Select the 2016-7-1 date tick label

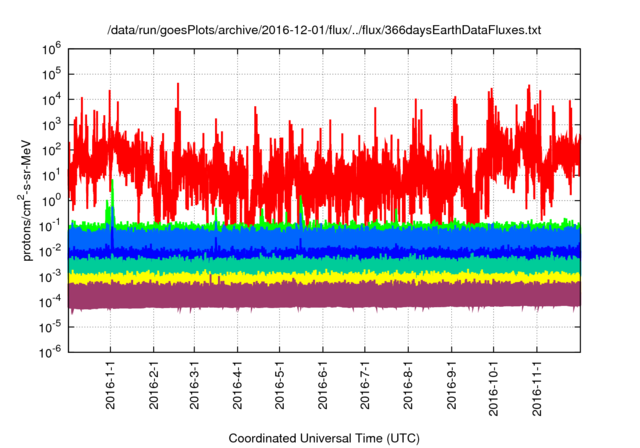pos(365,384)
